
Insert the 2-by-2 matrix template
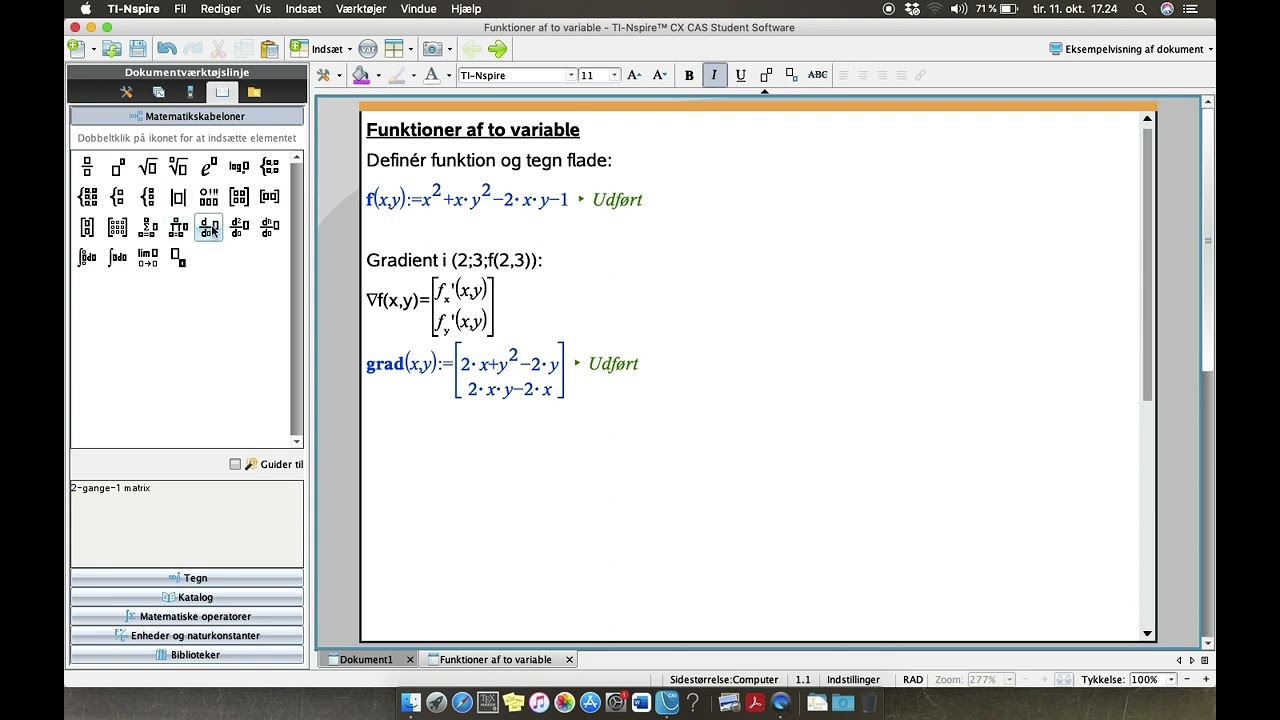pyautogui.click(x=239, y=197)
